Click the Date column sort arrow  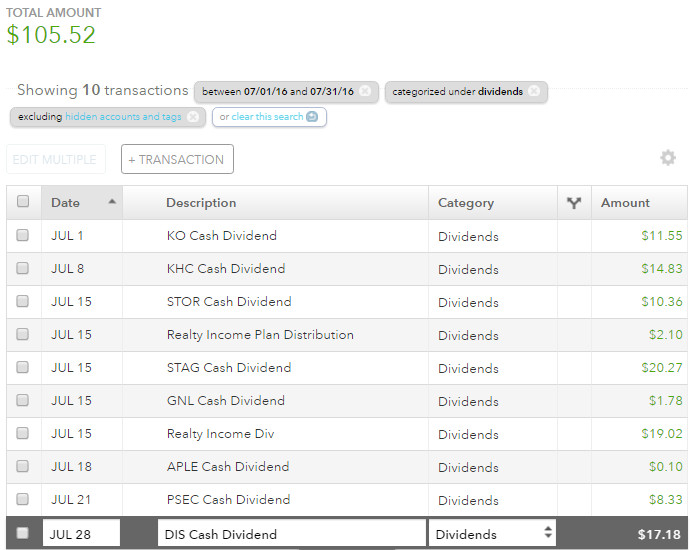pos(111,202)
